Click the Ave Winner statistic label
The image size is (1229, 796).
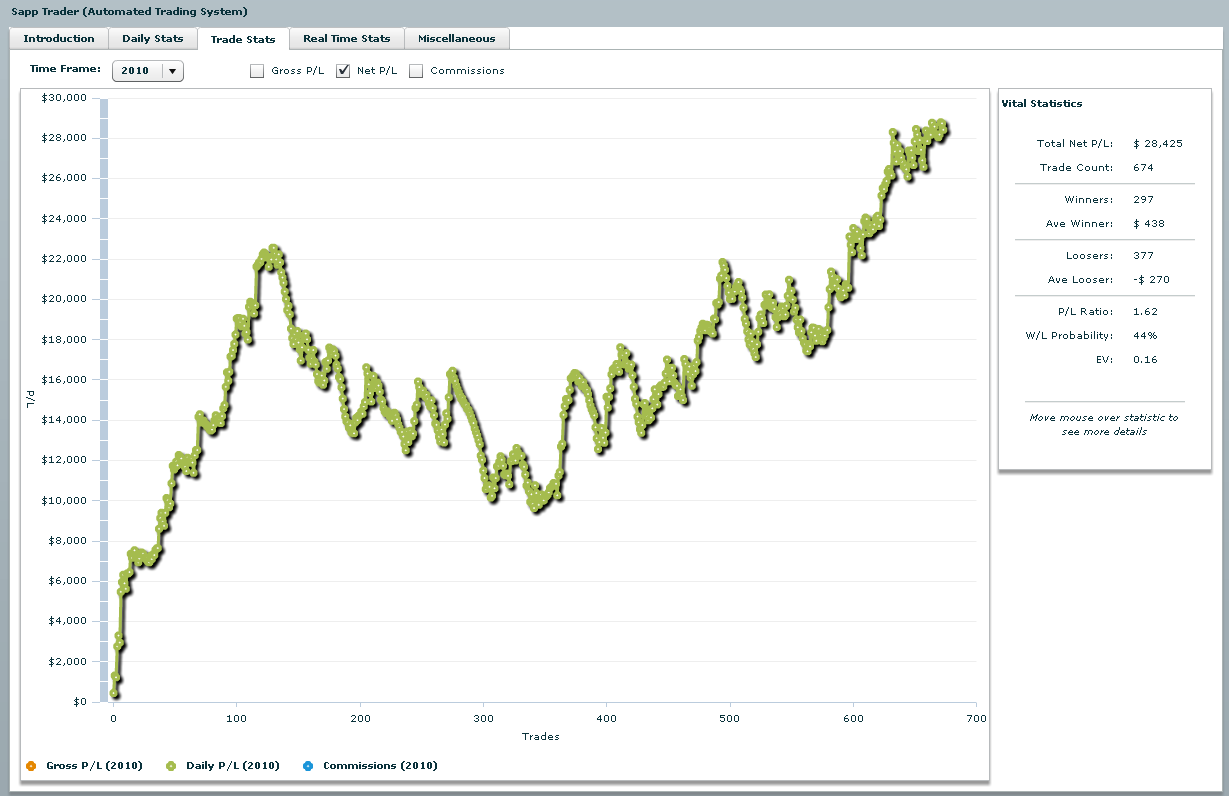click(1079, 224)
